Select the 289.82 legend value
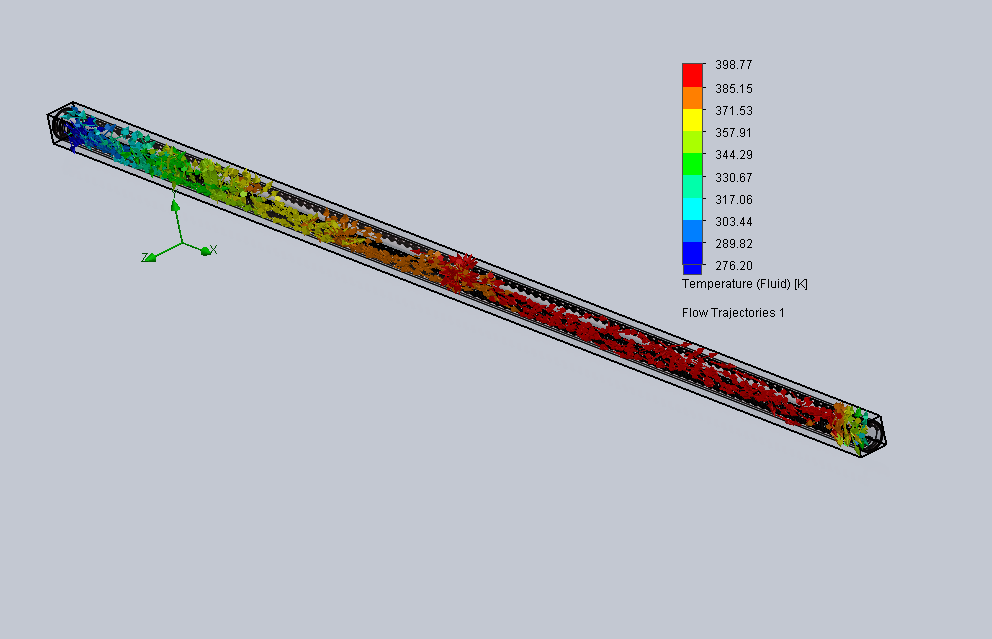Screen dimensions: 992x639 tap(734, 244)
